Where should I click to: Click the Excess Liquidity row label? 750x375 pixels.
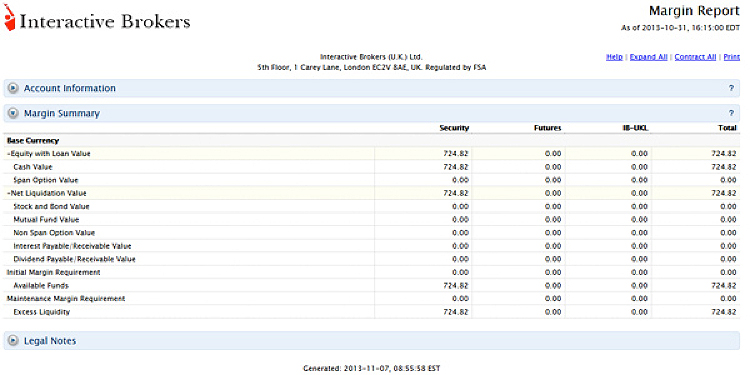pos(42,312)
